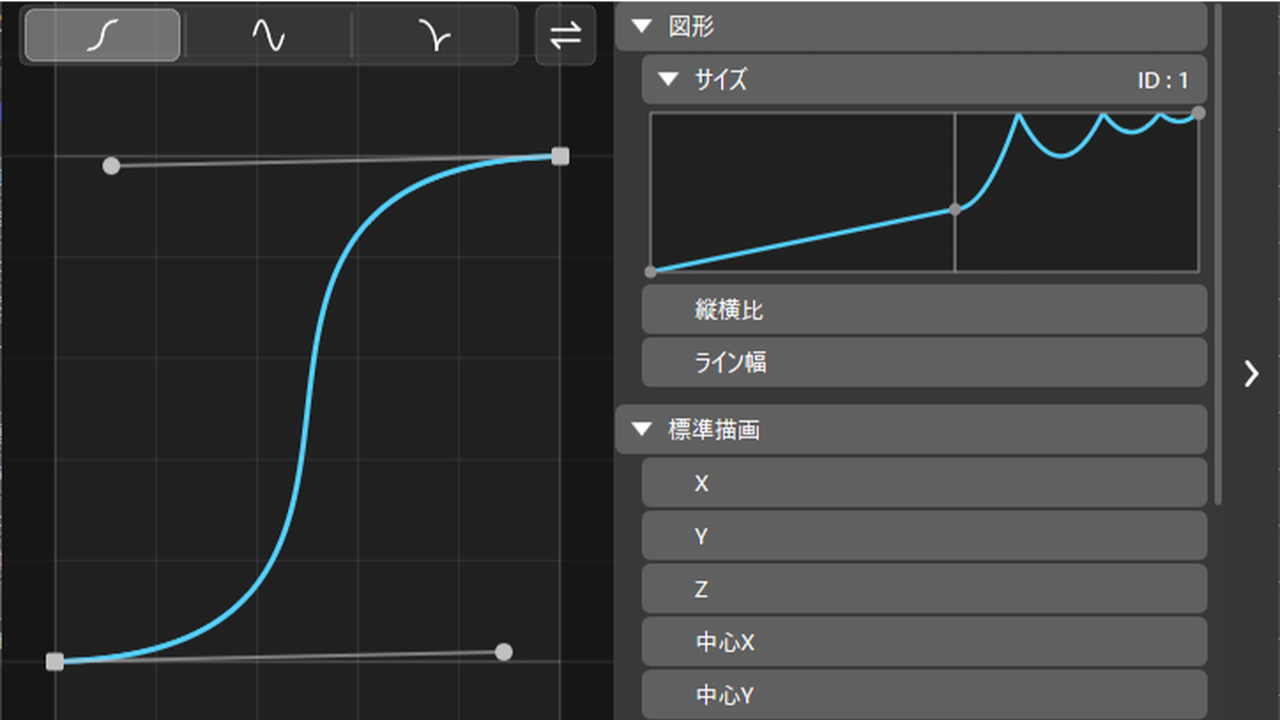Click the ID : 1 label
The height and width of the screenshot is (720, 1280).
coord(1162,80)
